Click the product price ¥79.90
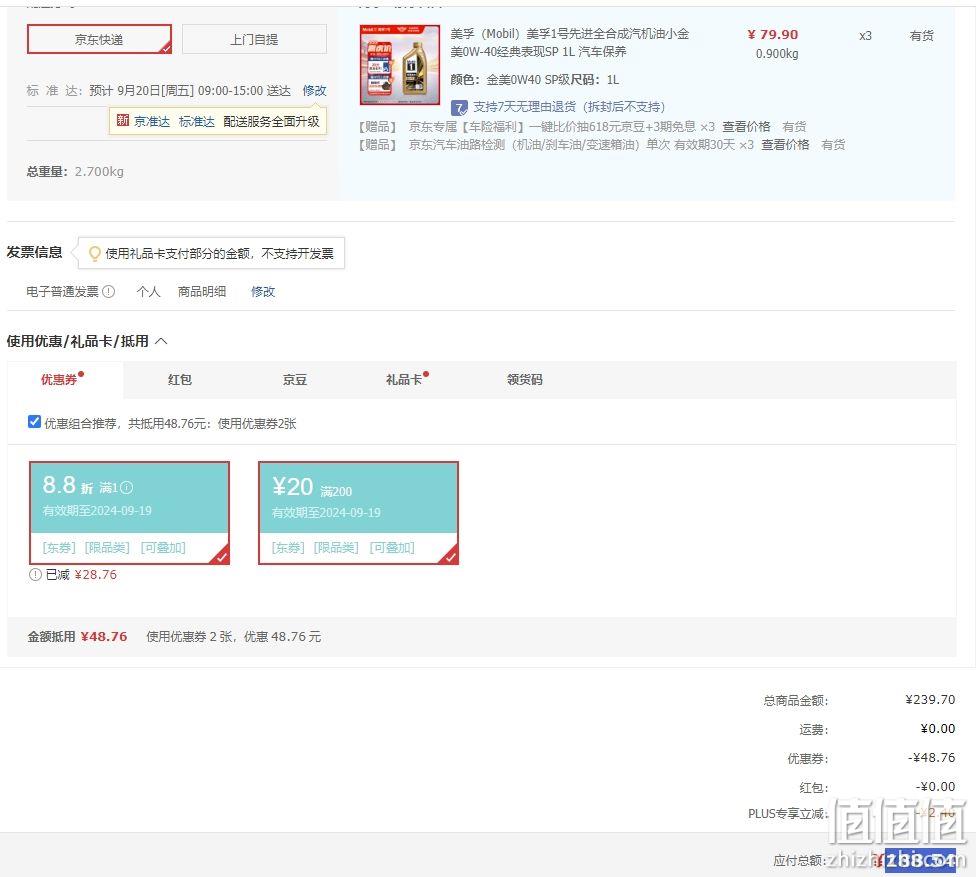The image size is (976, 877). (773, 35)
